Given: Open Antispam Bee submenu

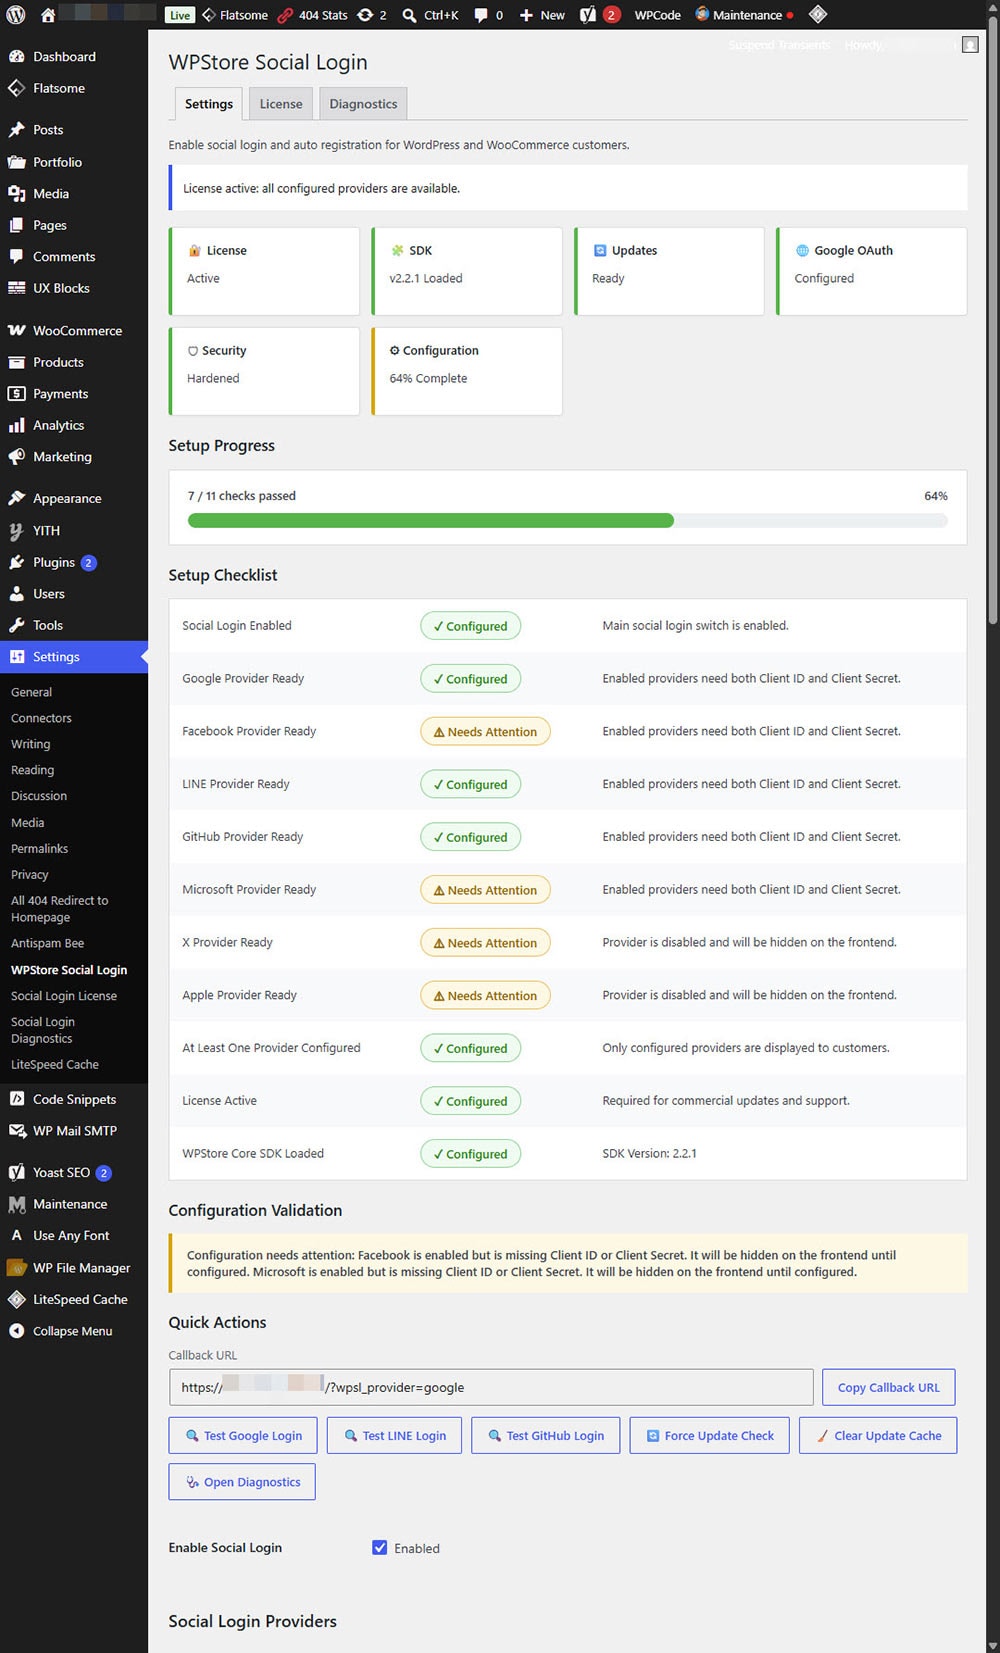Looking at the screenshot, I should [x=48, y=944].
